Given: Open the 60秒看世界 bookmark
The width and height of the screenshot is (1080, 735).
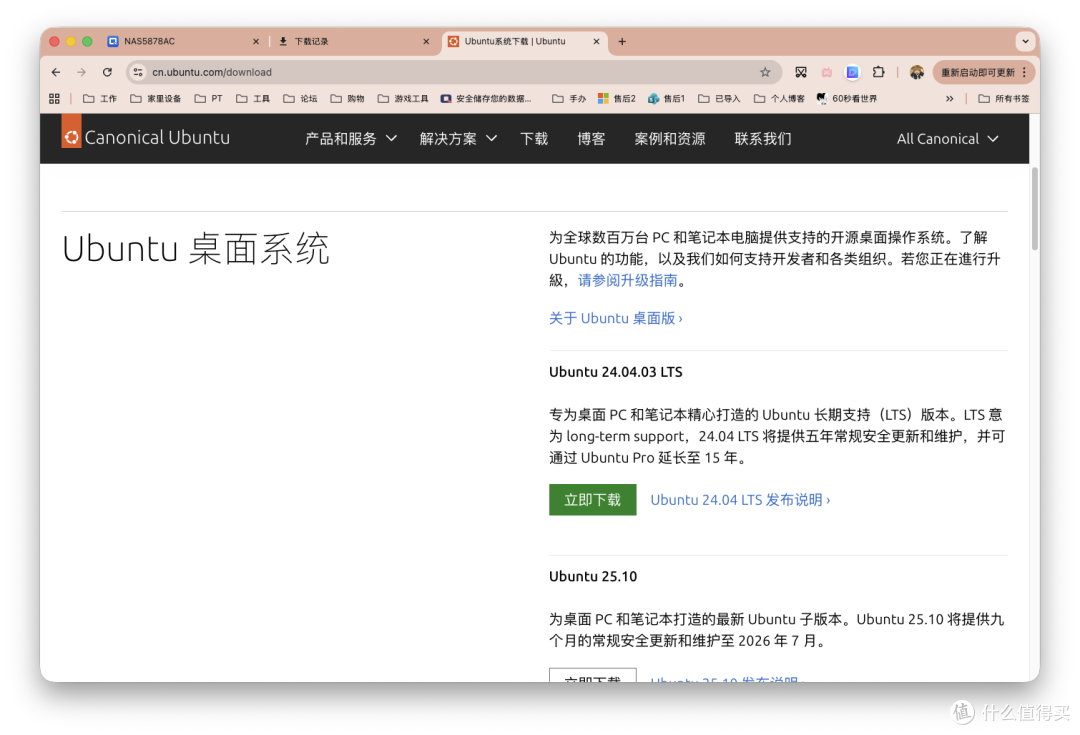Looking at the screenshot, I should tap(847, 99).
